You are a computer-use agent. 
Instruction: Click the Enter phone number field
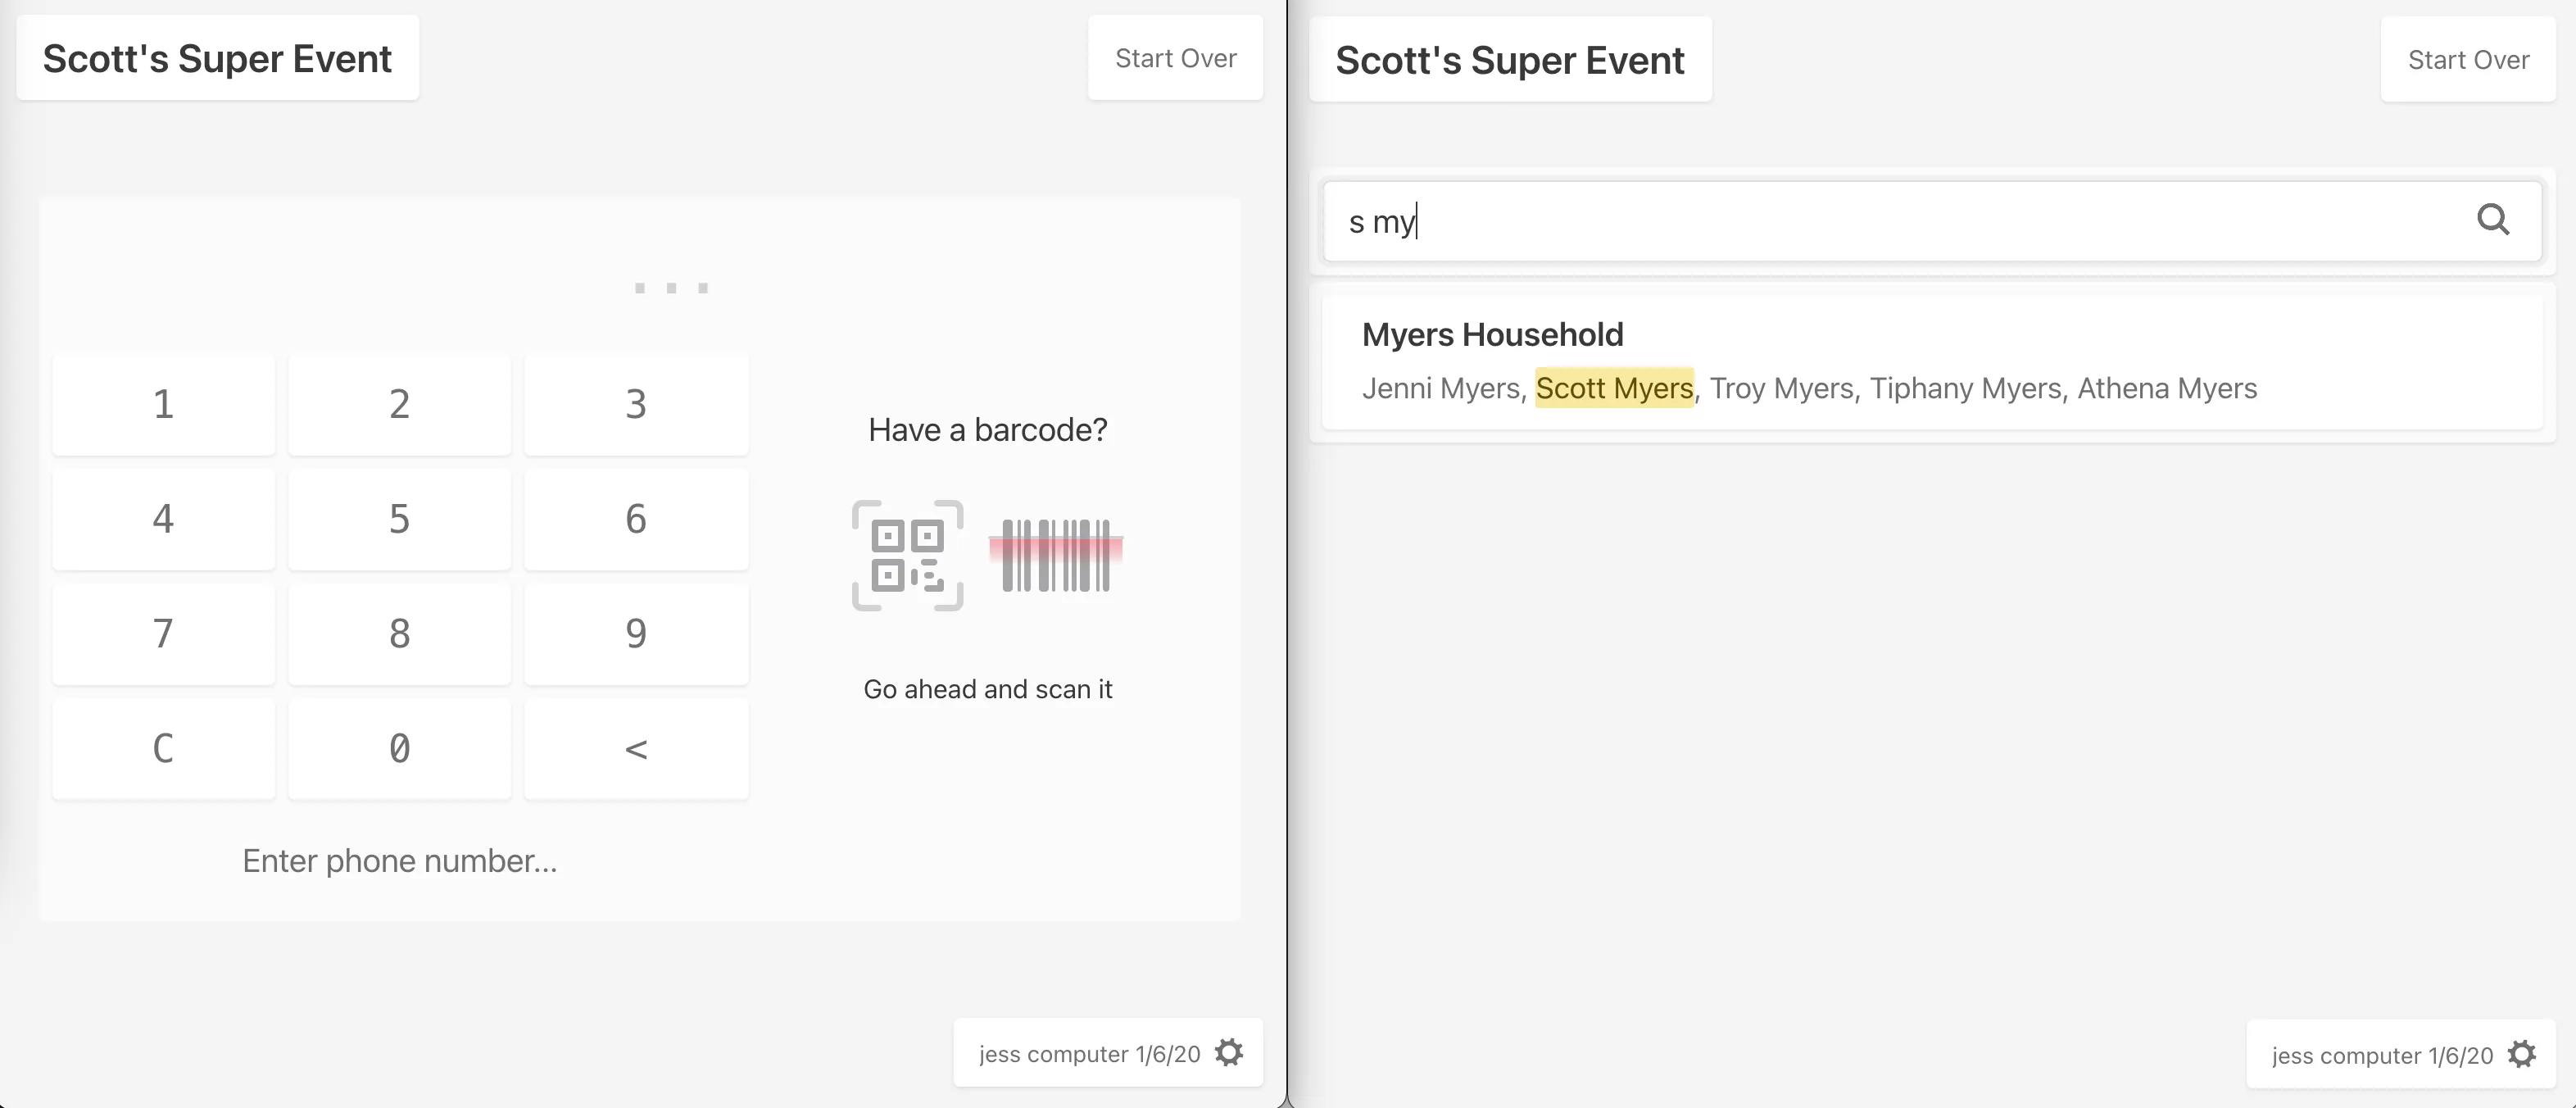400,861
